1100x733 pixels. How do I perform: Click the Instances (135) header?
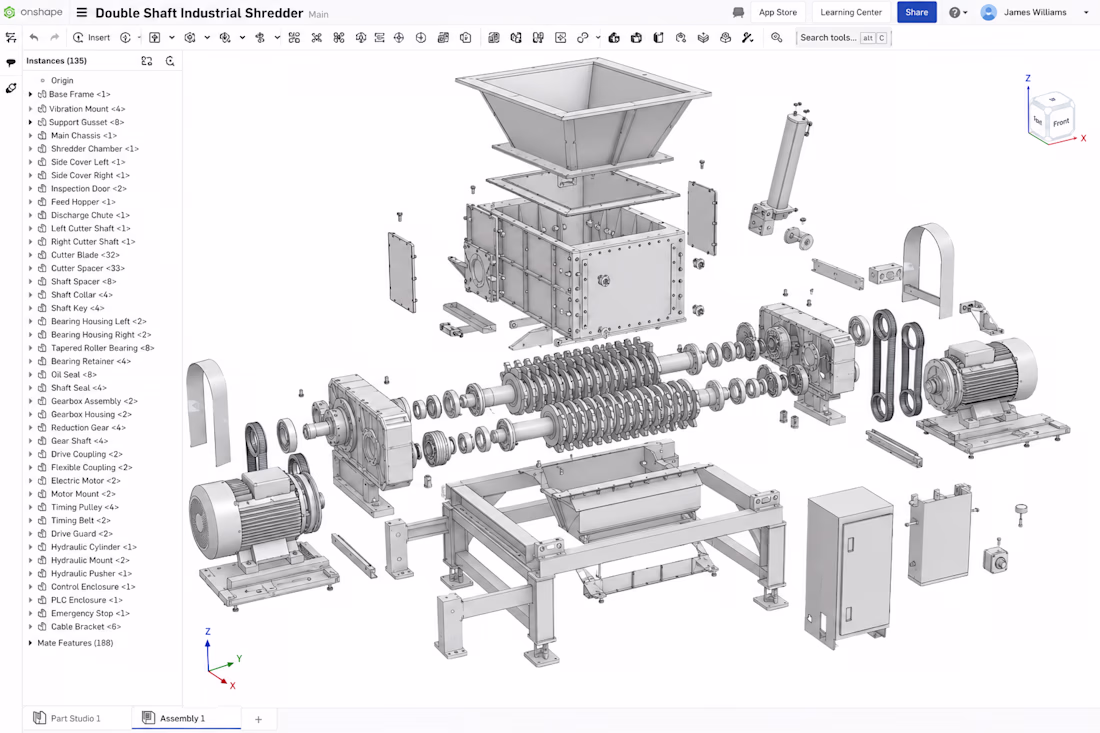pos(56,61)
